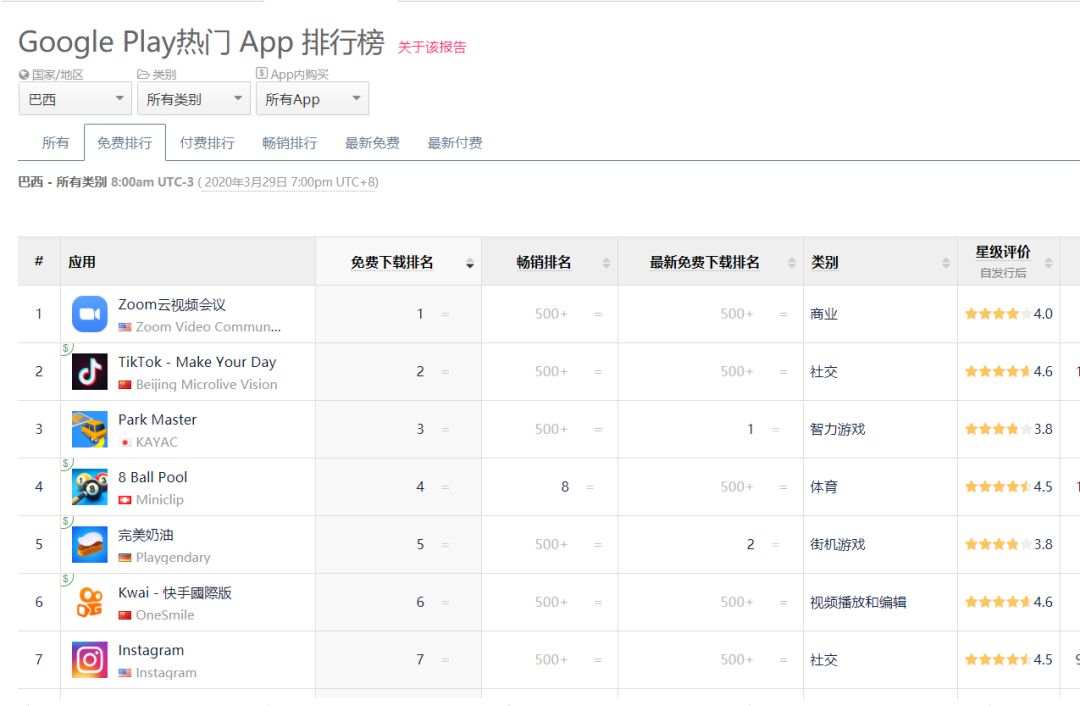
Task: Click the 完美奶油 app icon
Action: [89, 544]
